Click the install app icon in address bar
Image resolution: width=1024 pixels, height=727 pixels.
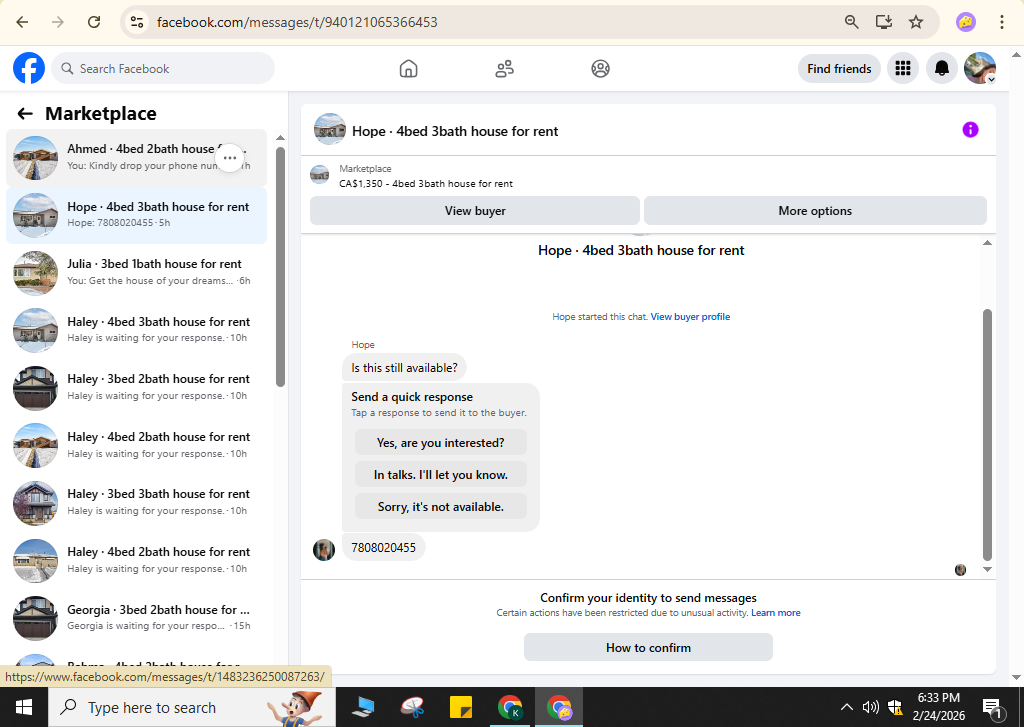884,22
